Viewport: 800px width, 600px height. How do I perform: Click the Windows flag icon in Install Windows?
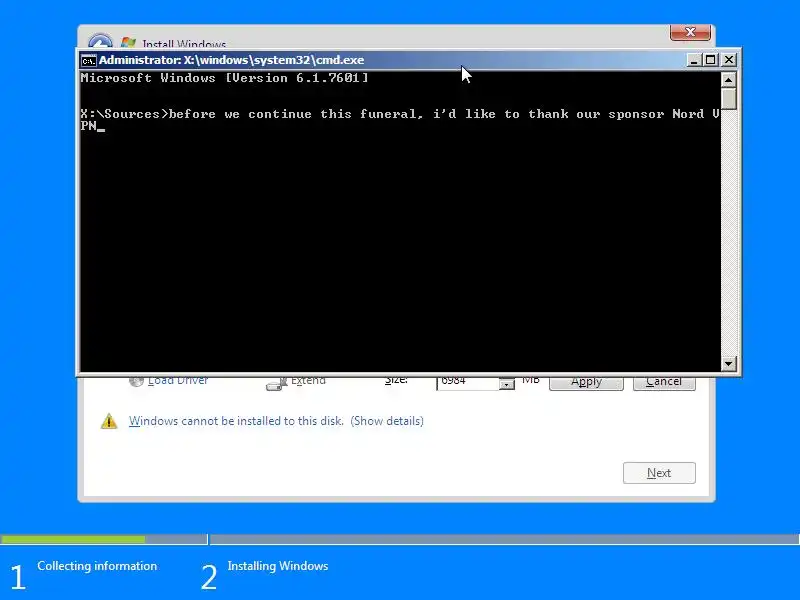(x=128, y=42)
